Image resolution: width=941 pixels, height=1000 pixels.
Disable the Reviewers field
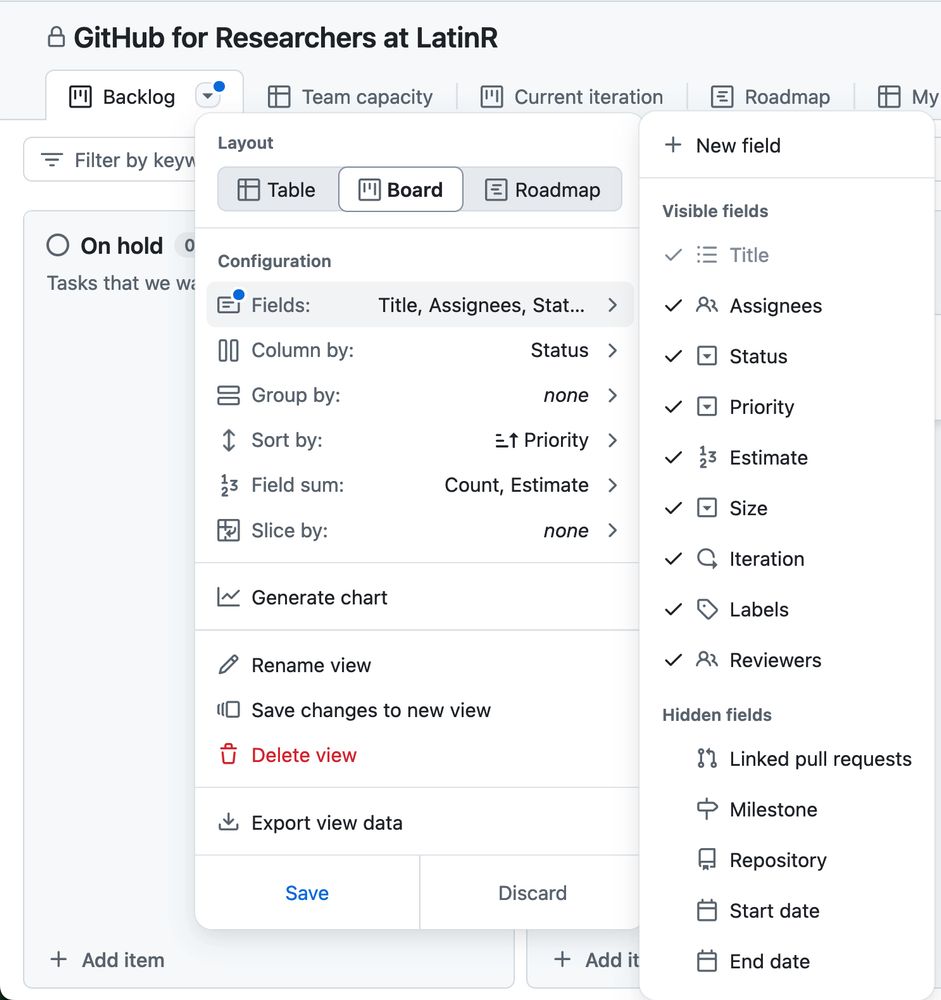(x=673, y=660)
